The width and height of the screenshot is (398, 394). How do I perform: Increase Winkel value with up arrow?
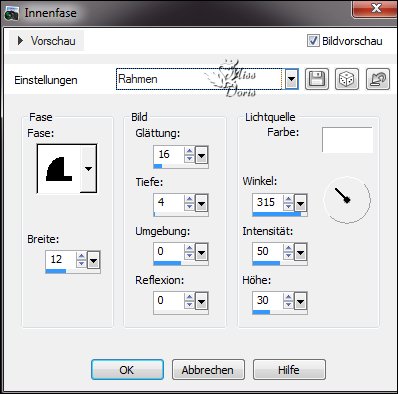coord(288,199)
